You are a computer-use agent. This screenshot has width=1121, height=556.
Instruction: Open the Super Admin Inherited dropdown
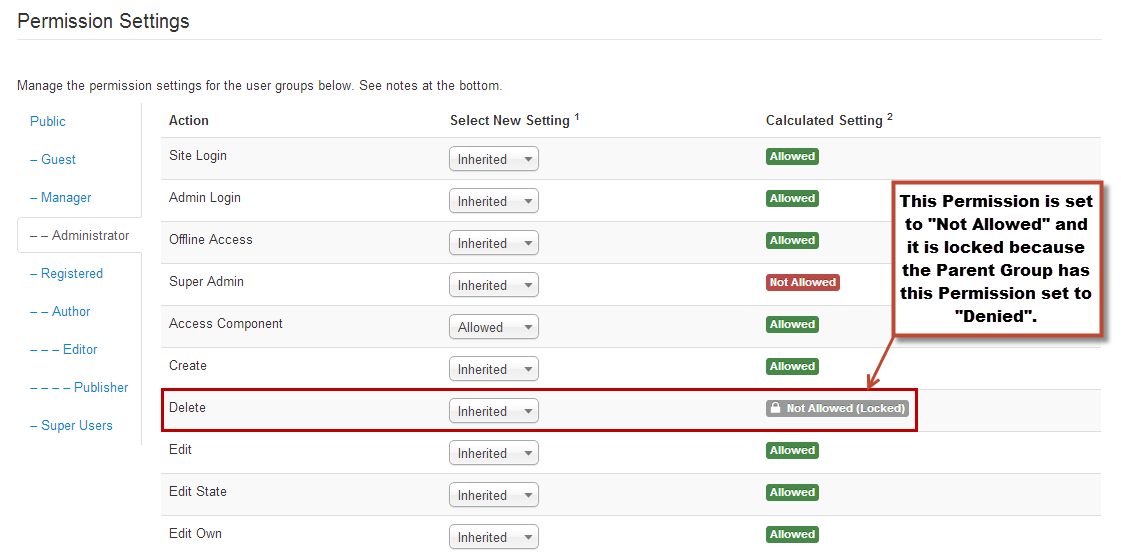point(493,284)
